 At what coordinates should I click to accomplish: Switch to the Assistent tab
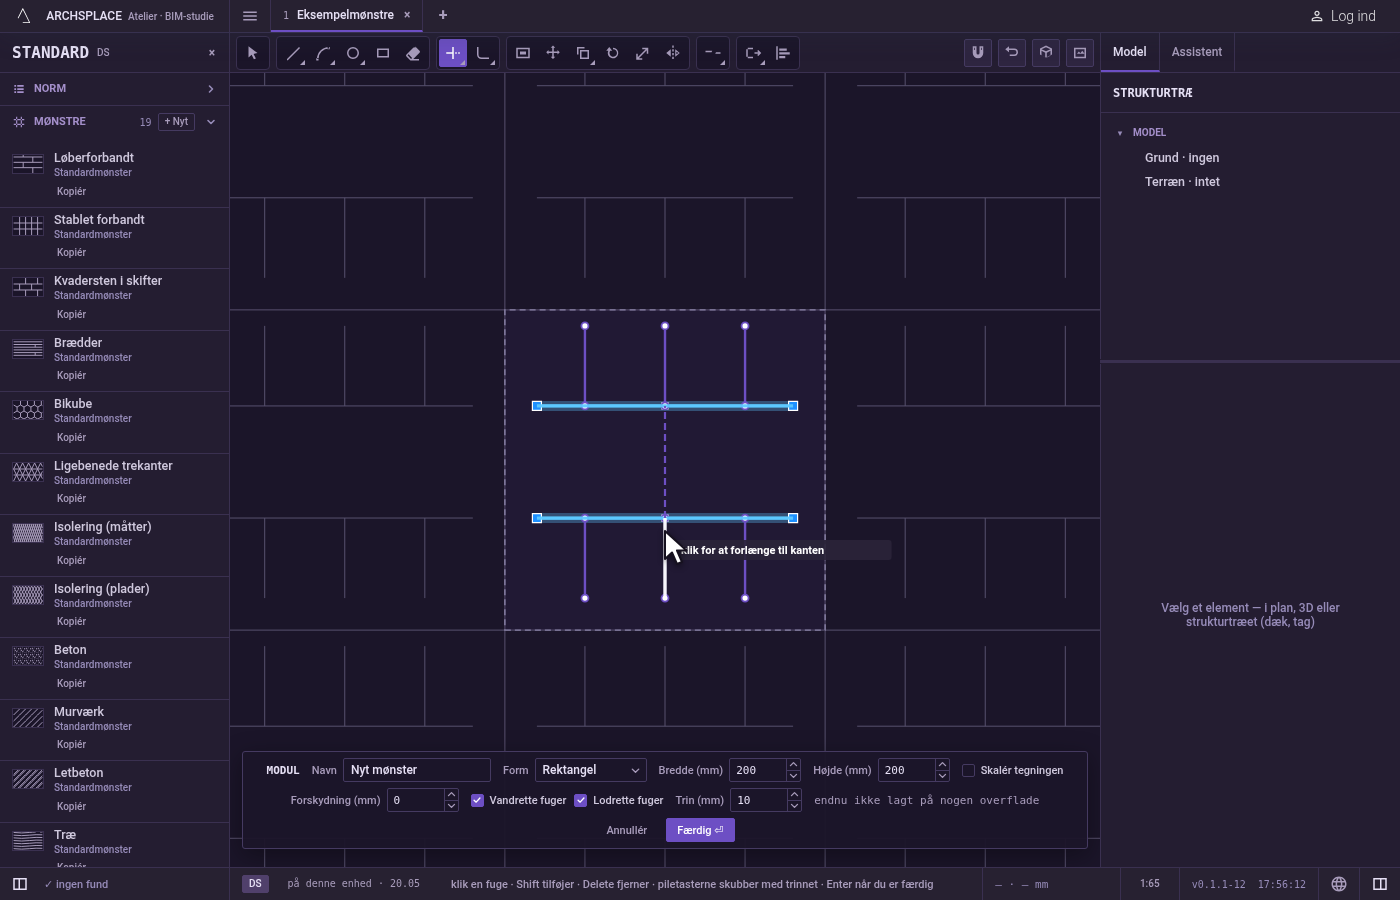(x=1197, y=52)
